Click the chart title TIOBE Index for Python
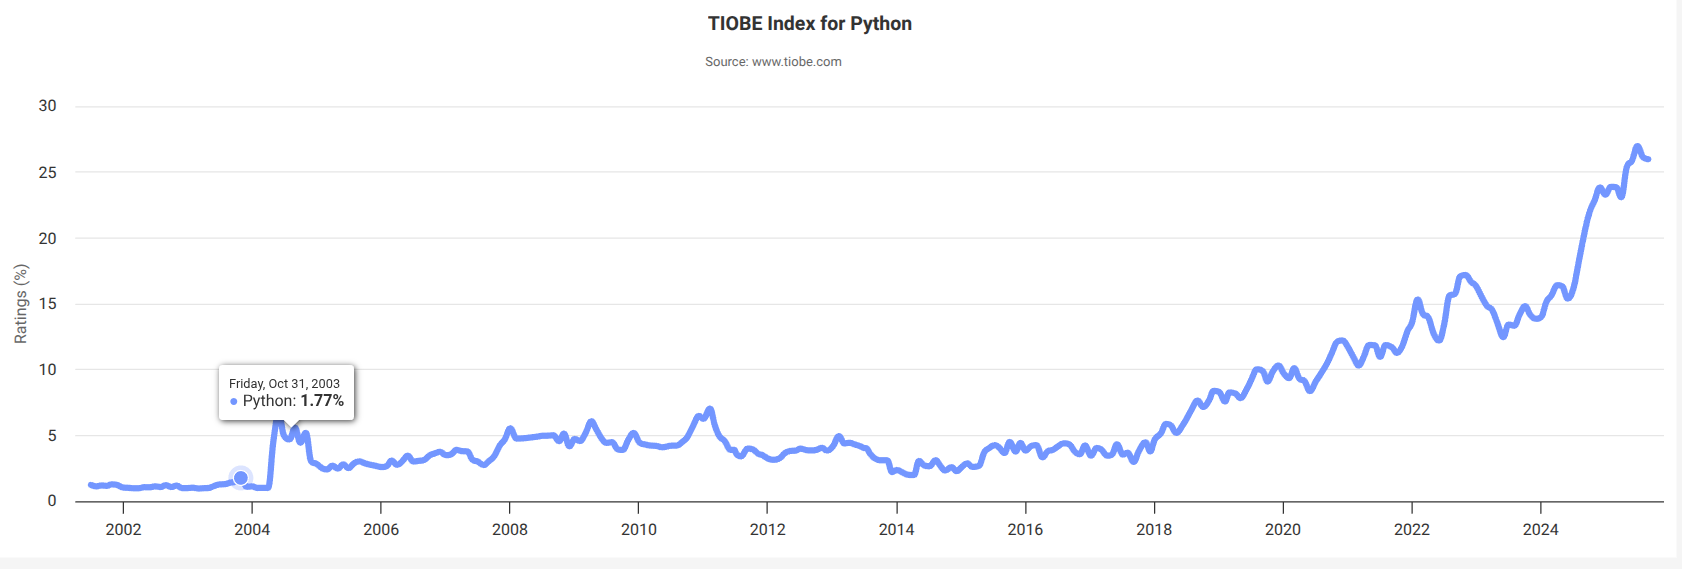Viewport: 1682px width, 569px height. 810,24
